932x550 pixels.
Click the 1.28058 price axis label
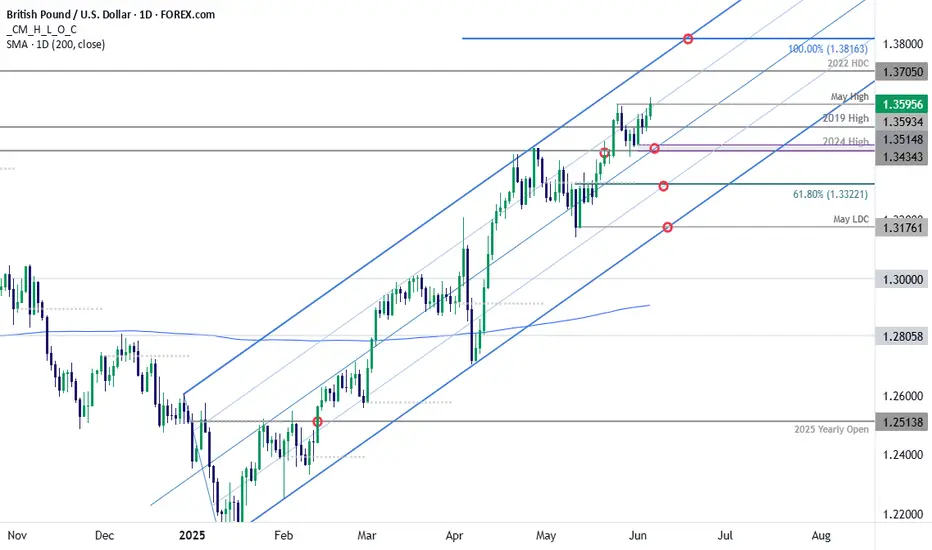click(x=902, y=337)
